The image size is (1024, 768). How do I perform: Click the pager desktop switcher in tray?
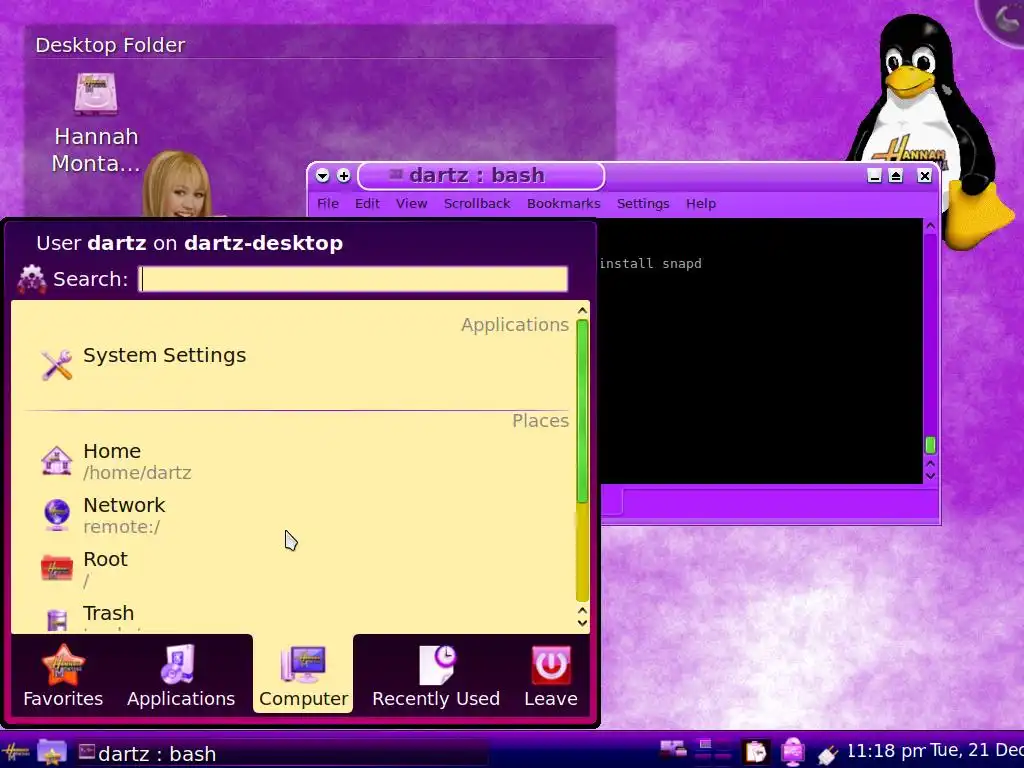[712, 751]
